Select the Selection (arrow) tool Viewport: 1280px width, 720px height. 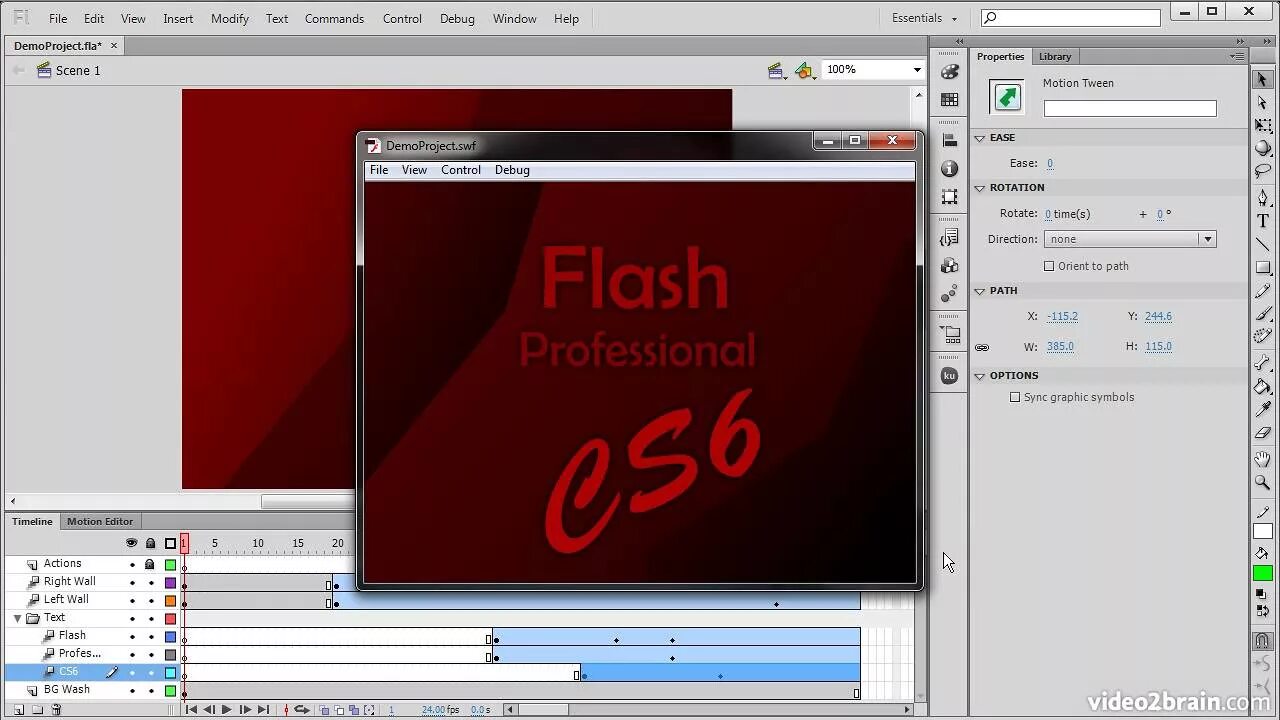1262,79
